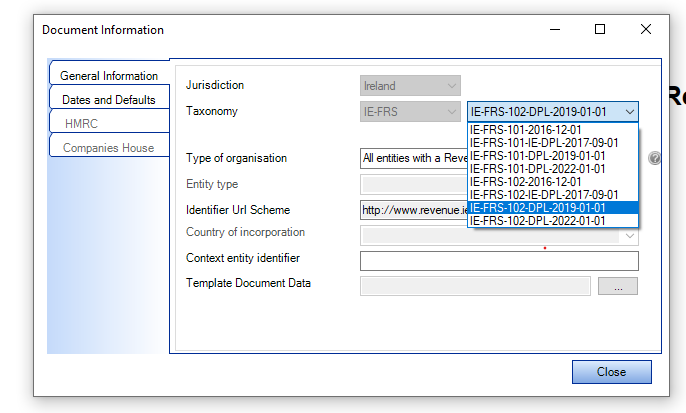
Task: Pick IE-FRS-101-DPL-2019-01-01 from list
Action: tap(537, 156)
